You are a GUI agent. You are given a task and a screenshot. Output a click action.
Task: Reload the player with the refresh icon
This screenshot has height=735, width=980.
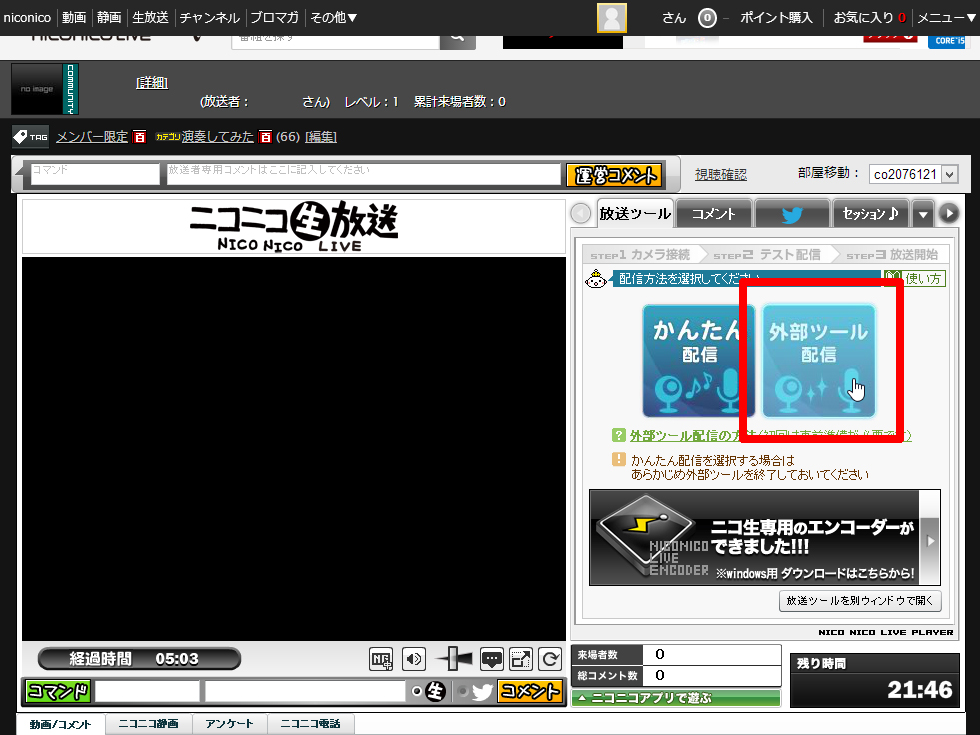(550, 659)
